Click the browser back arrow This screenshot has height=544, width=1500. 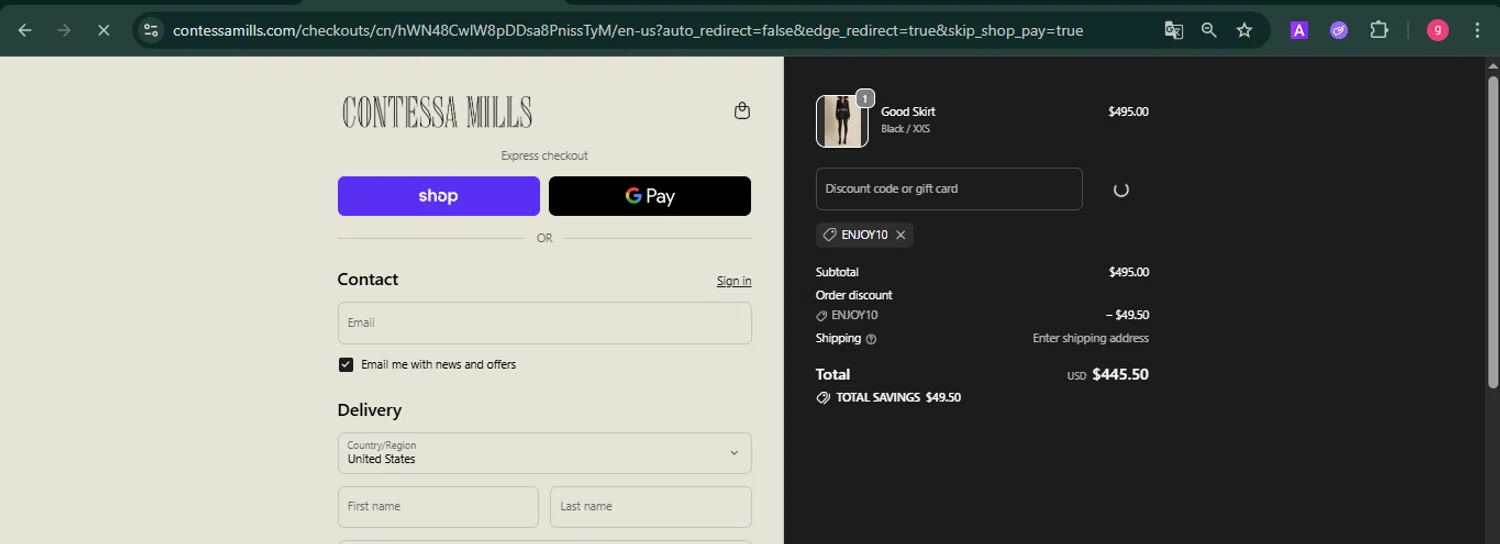(25, 30)
